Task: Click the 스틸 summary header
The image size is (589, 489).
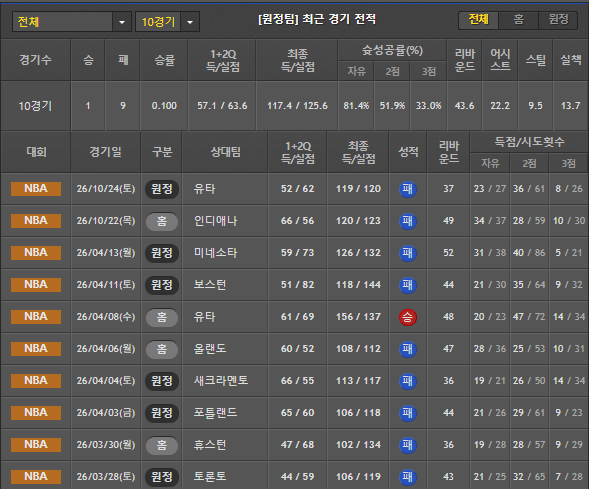Action: (535, 60)
